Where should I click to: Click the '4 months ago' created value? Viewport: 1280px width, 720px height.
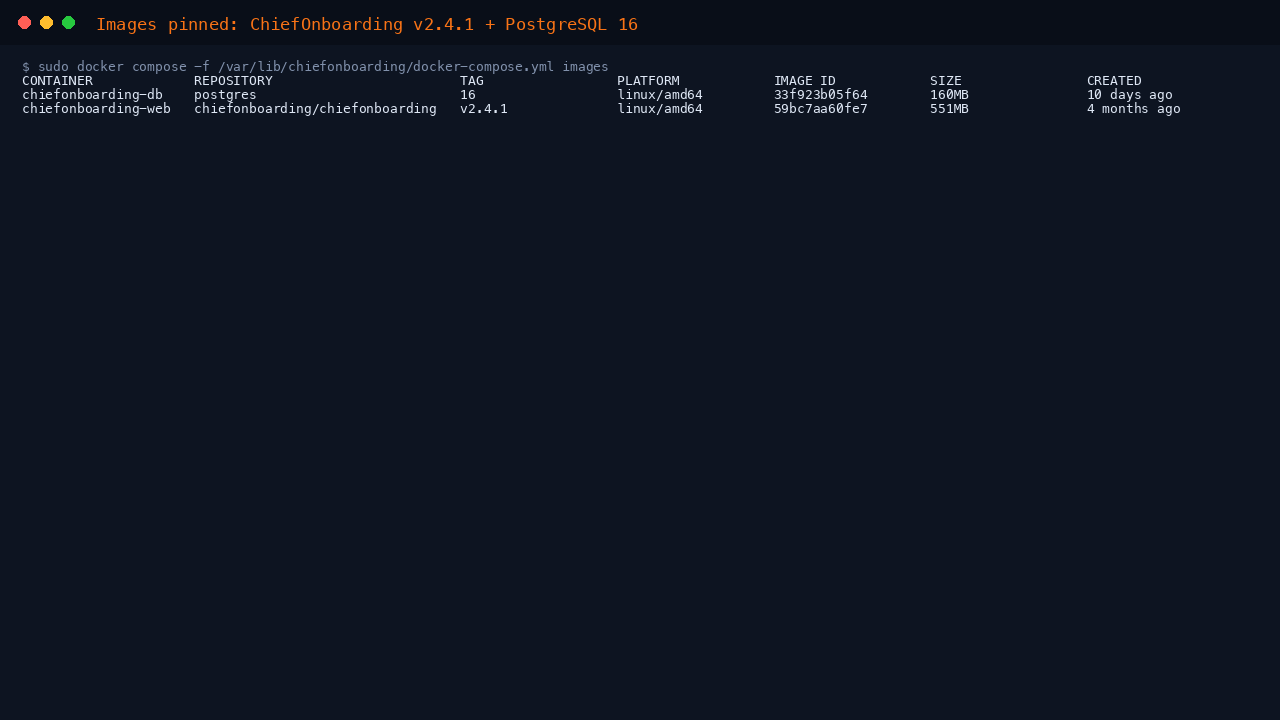[x=1134, y=109]
